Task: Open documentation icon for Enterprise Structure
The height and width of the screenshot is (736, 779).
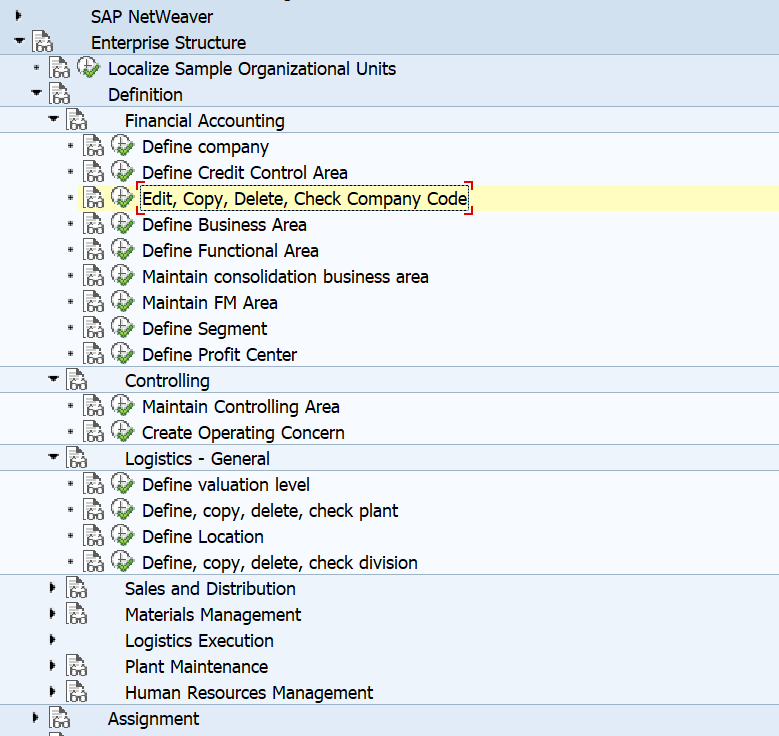Action: (x=43, y=42)
